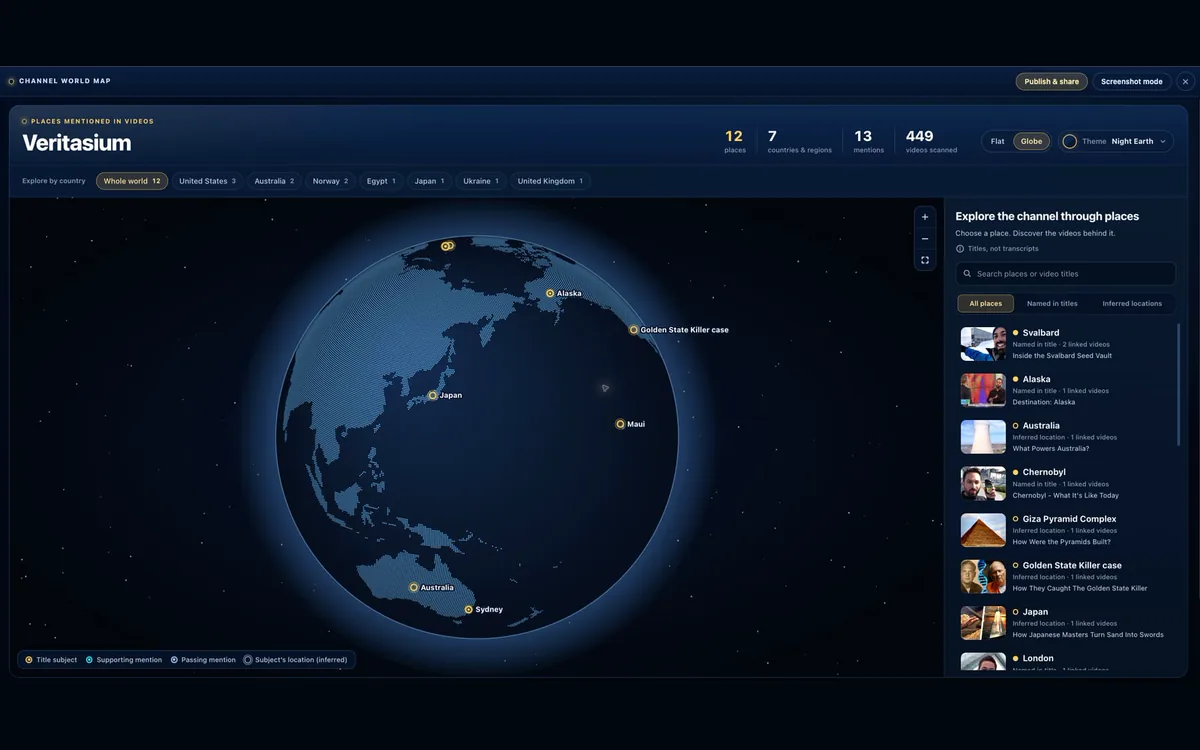Click Channel World Map header label

click(65, 81)
